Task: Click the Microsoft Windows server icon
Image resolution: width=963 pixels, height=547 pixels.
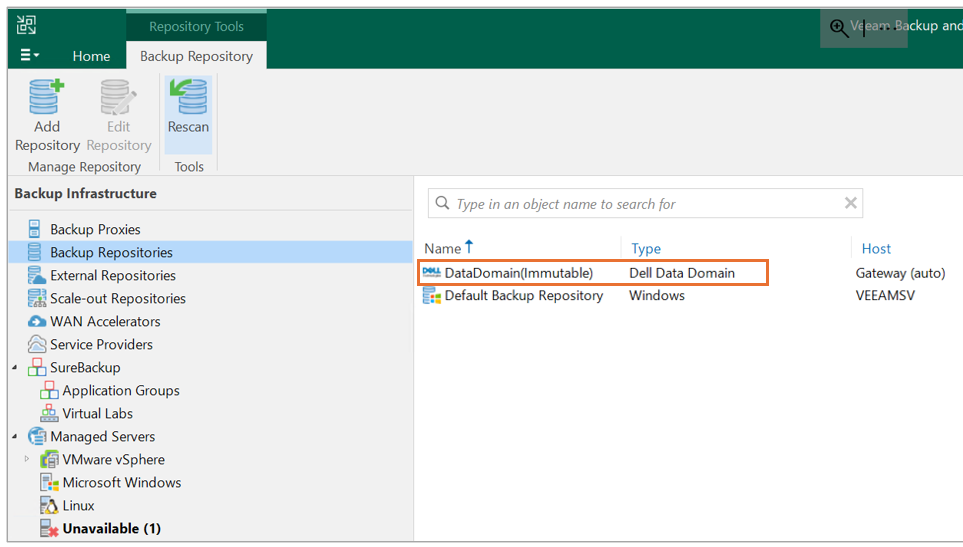Action: click(x=49, y=483)
